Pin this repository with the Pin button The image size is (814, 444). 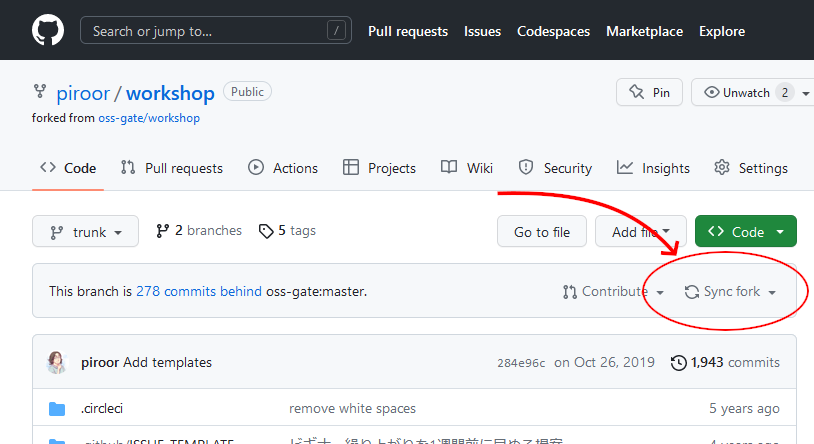(649, 92)
